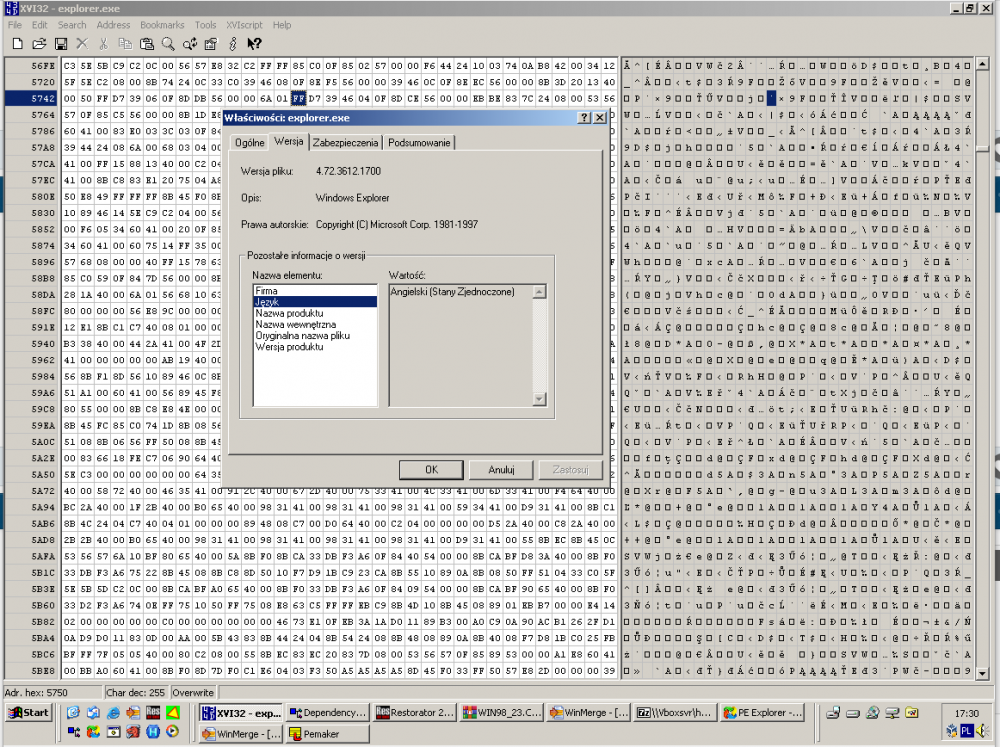This screenshot has height=747, width=1000.
Task: Click the New file toolbar icon
Action: pyautogui.click(x=17, y=44)
